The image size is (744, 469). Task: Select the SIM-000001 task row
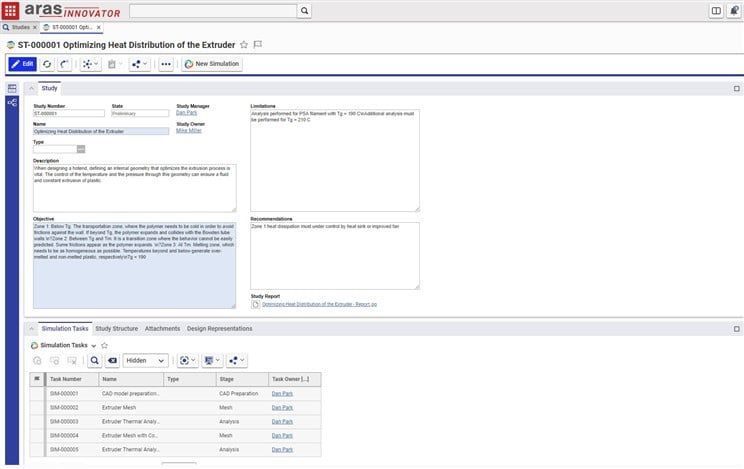[x=176, y=394]
